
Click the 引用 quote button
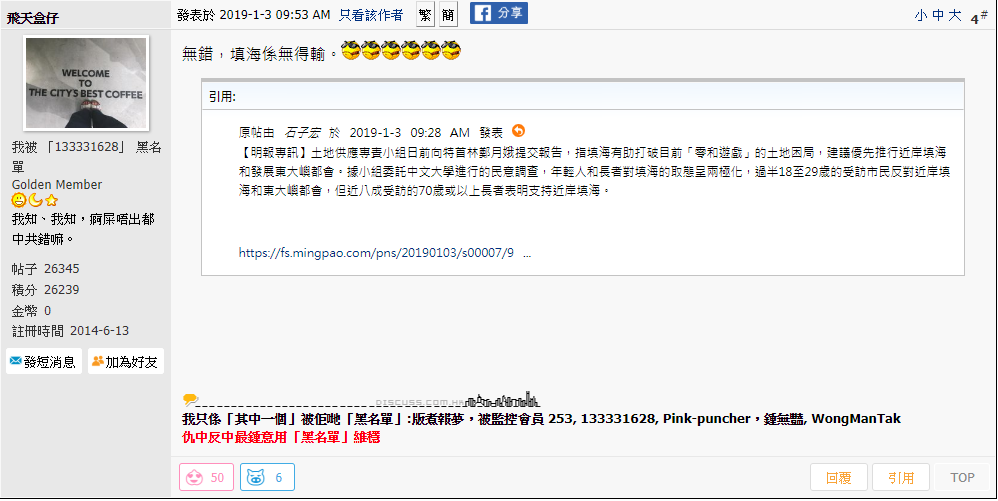901,477
